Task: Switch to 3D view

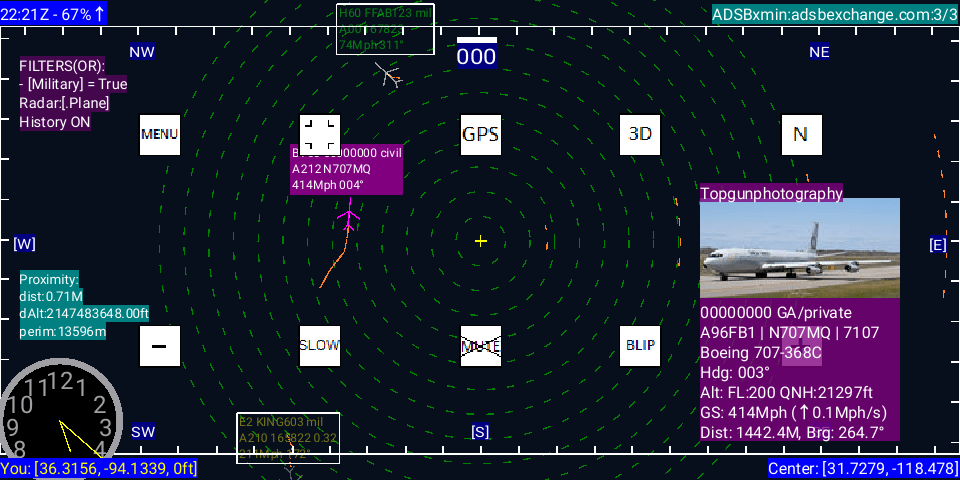Action: pyautogui.click(x=640, y=134)
